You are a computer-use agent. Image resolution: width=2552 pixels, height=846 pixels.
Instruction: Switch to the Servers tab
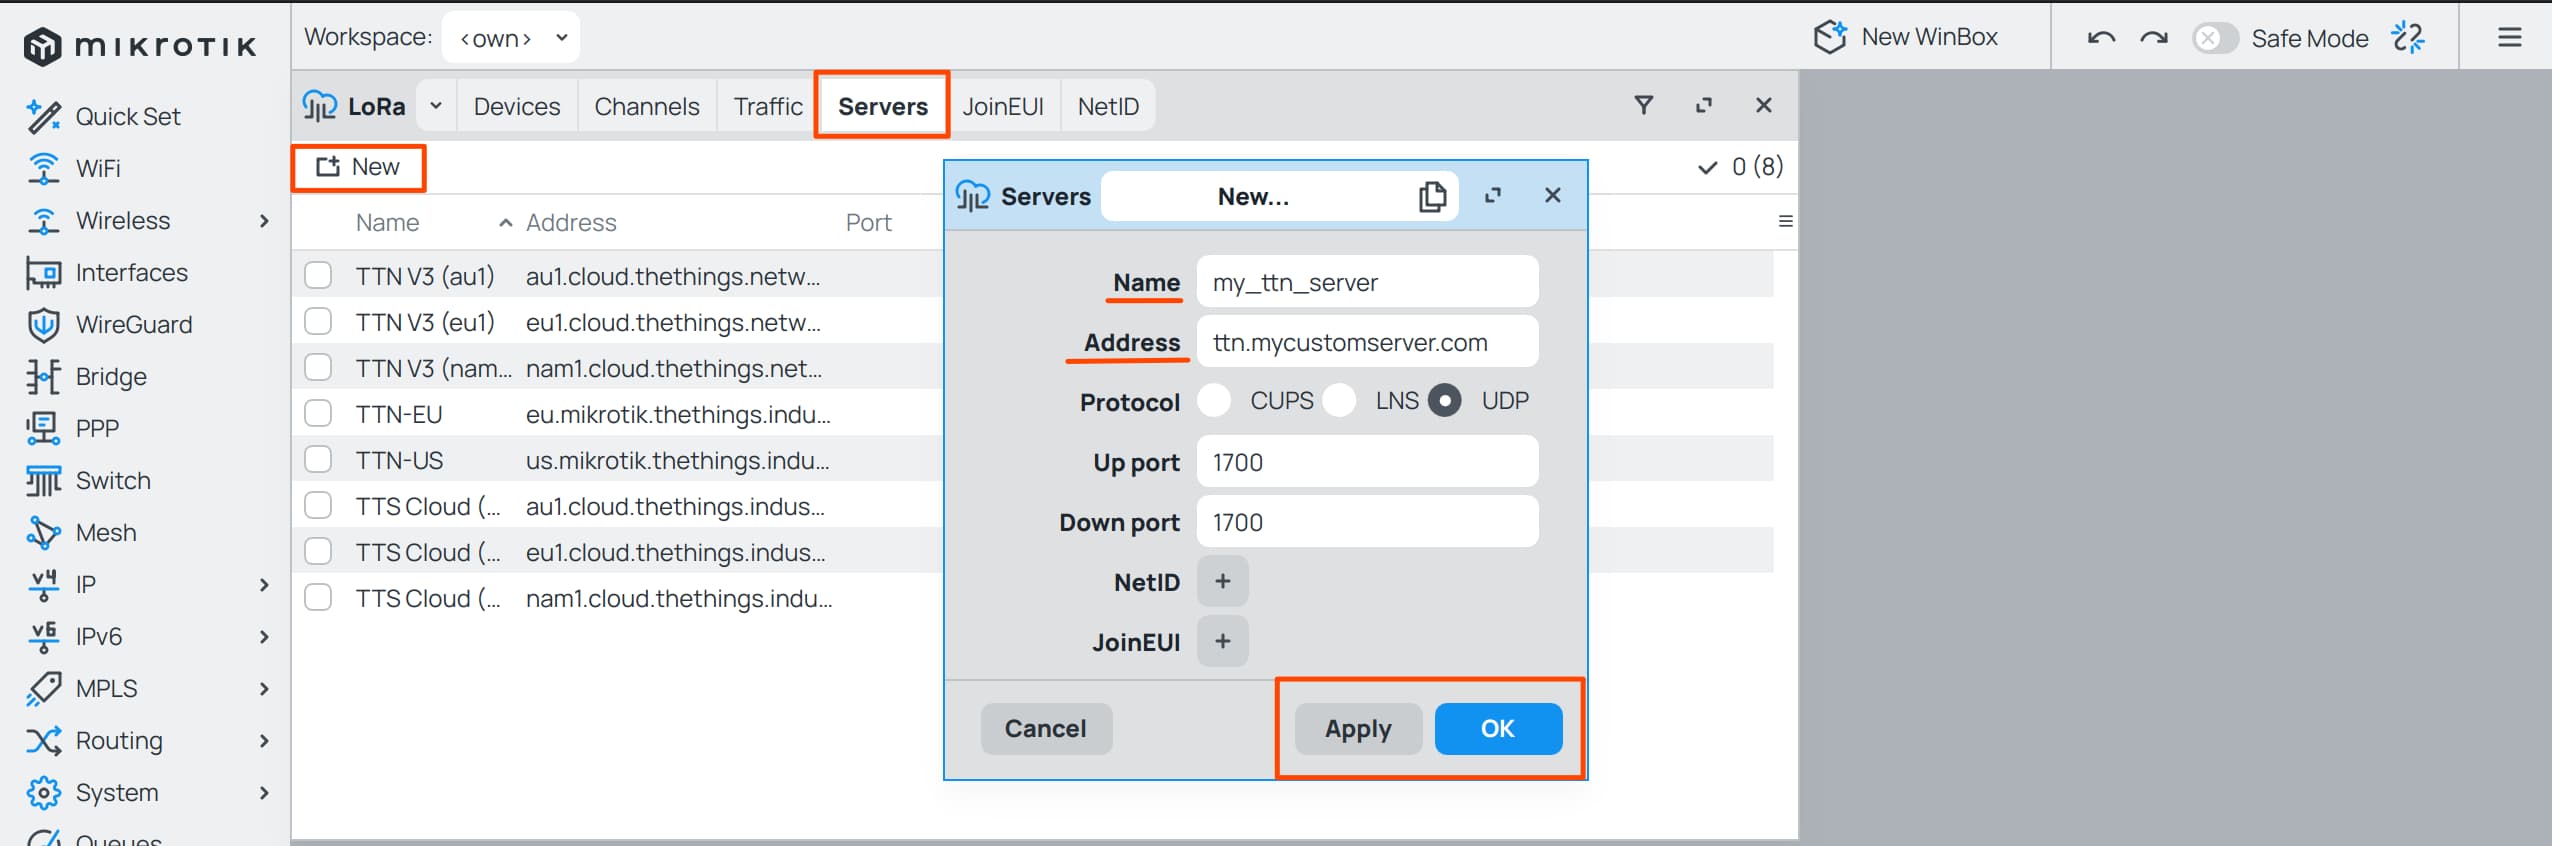[882, 106]
